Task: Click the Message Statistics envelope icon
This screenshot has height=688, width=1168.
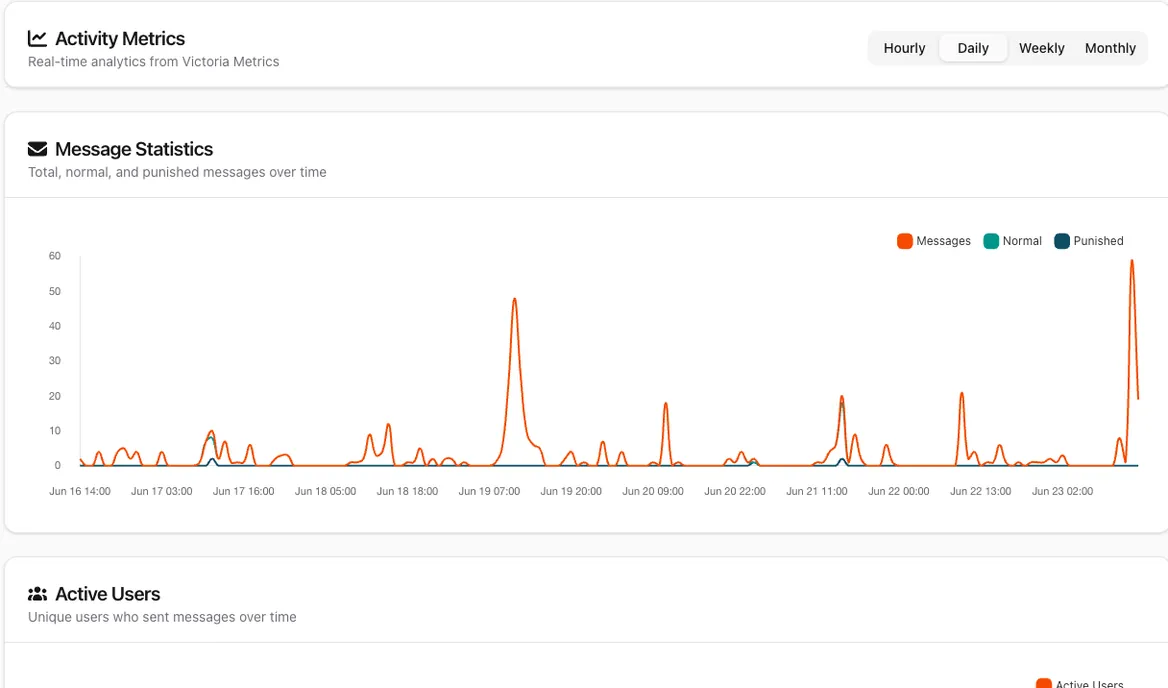Action: click(37, 149)
